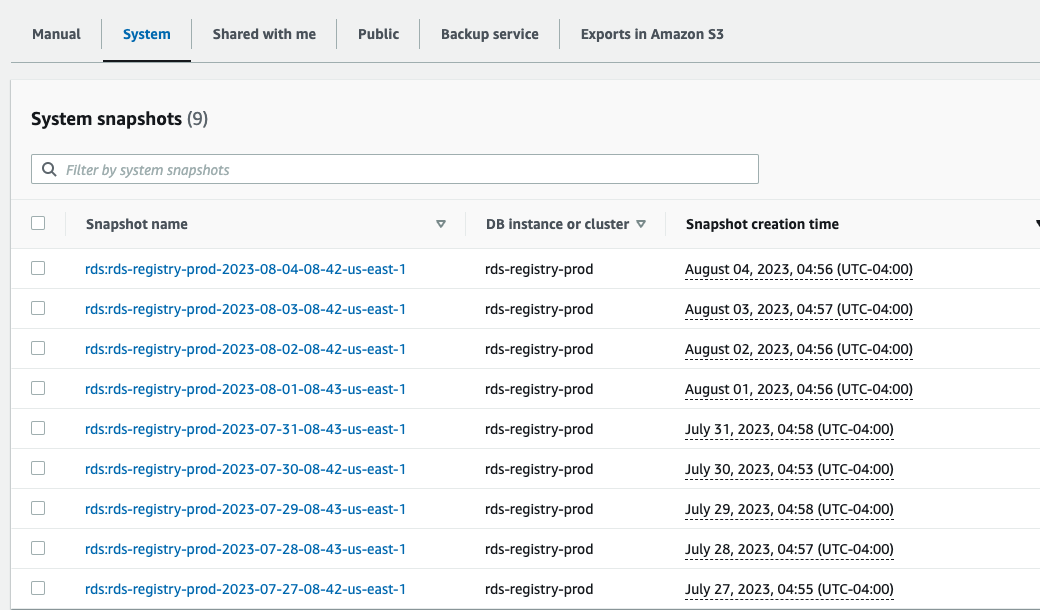Image resolution: width=1040 pixels, height=610 pixels.
Task: Open snapshot rds-registry-prod-2023-08-03-08-42-us-east-1
Action: [245, 309]
